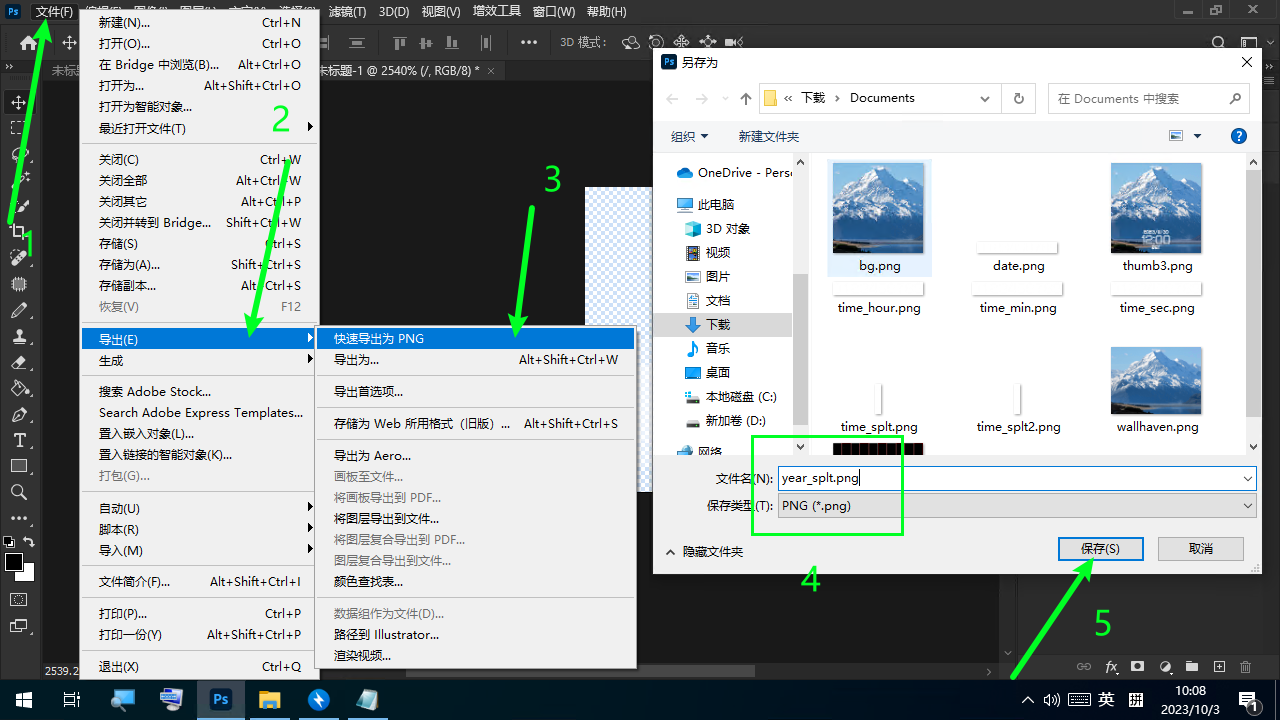Select the Eraser tool

point(18,362)
